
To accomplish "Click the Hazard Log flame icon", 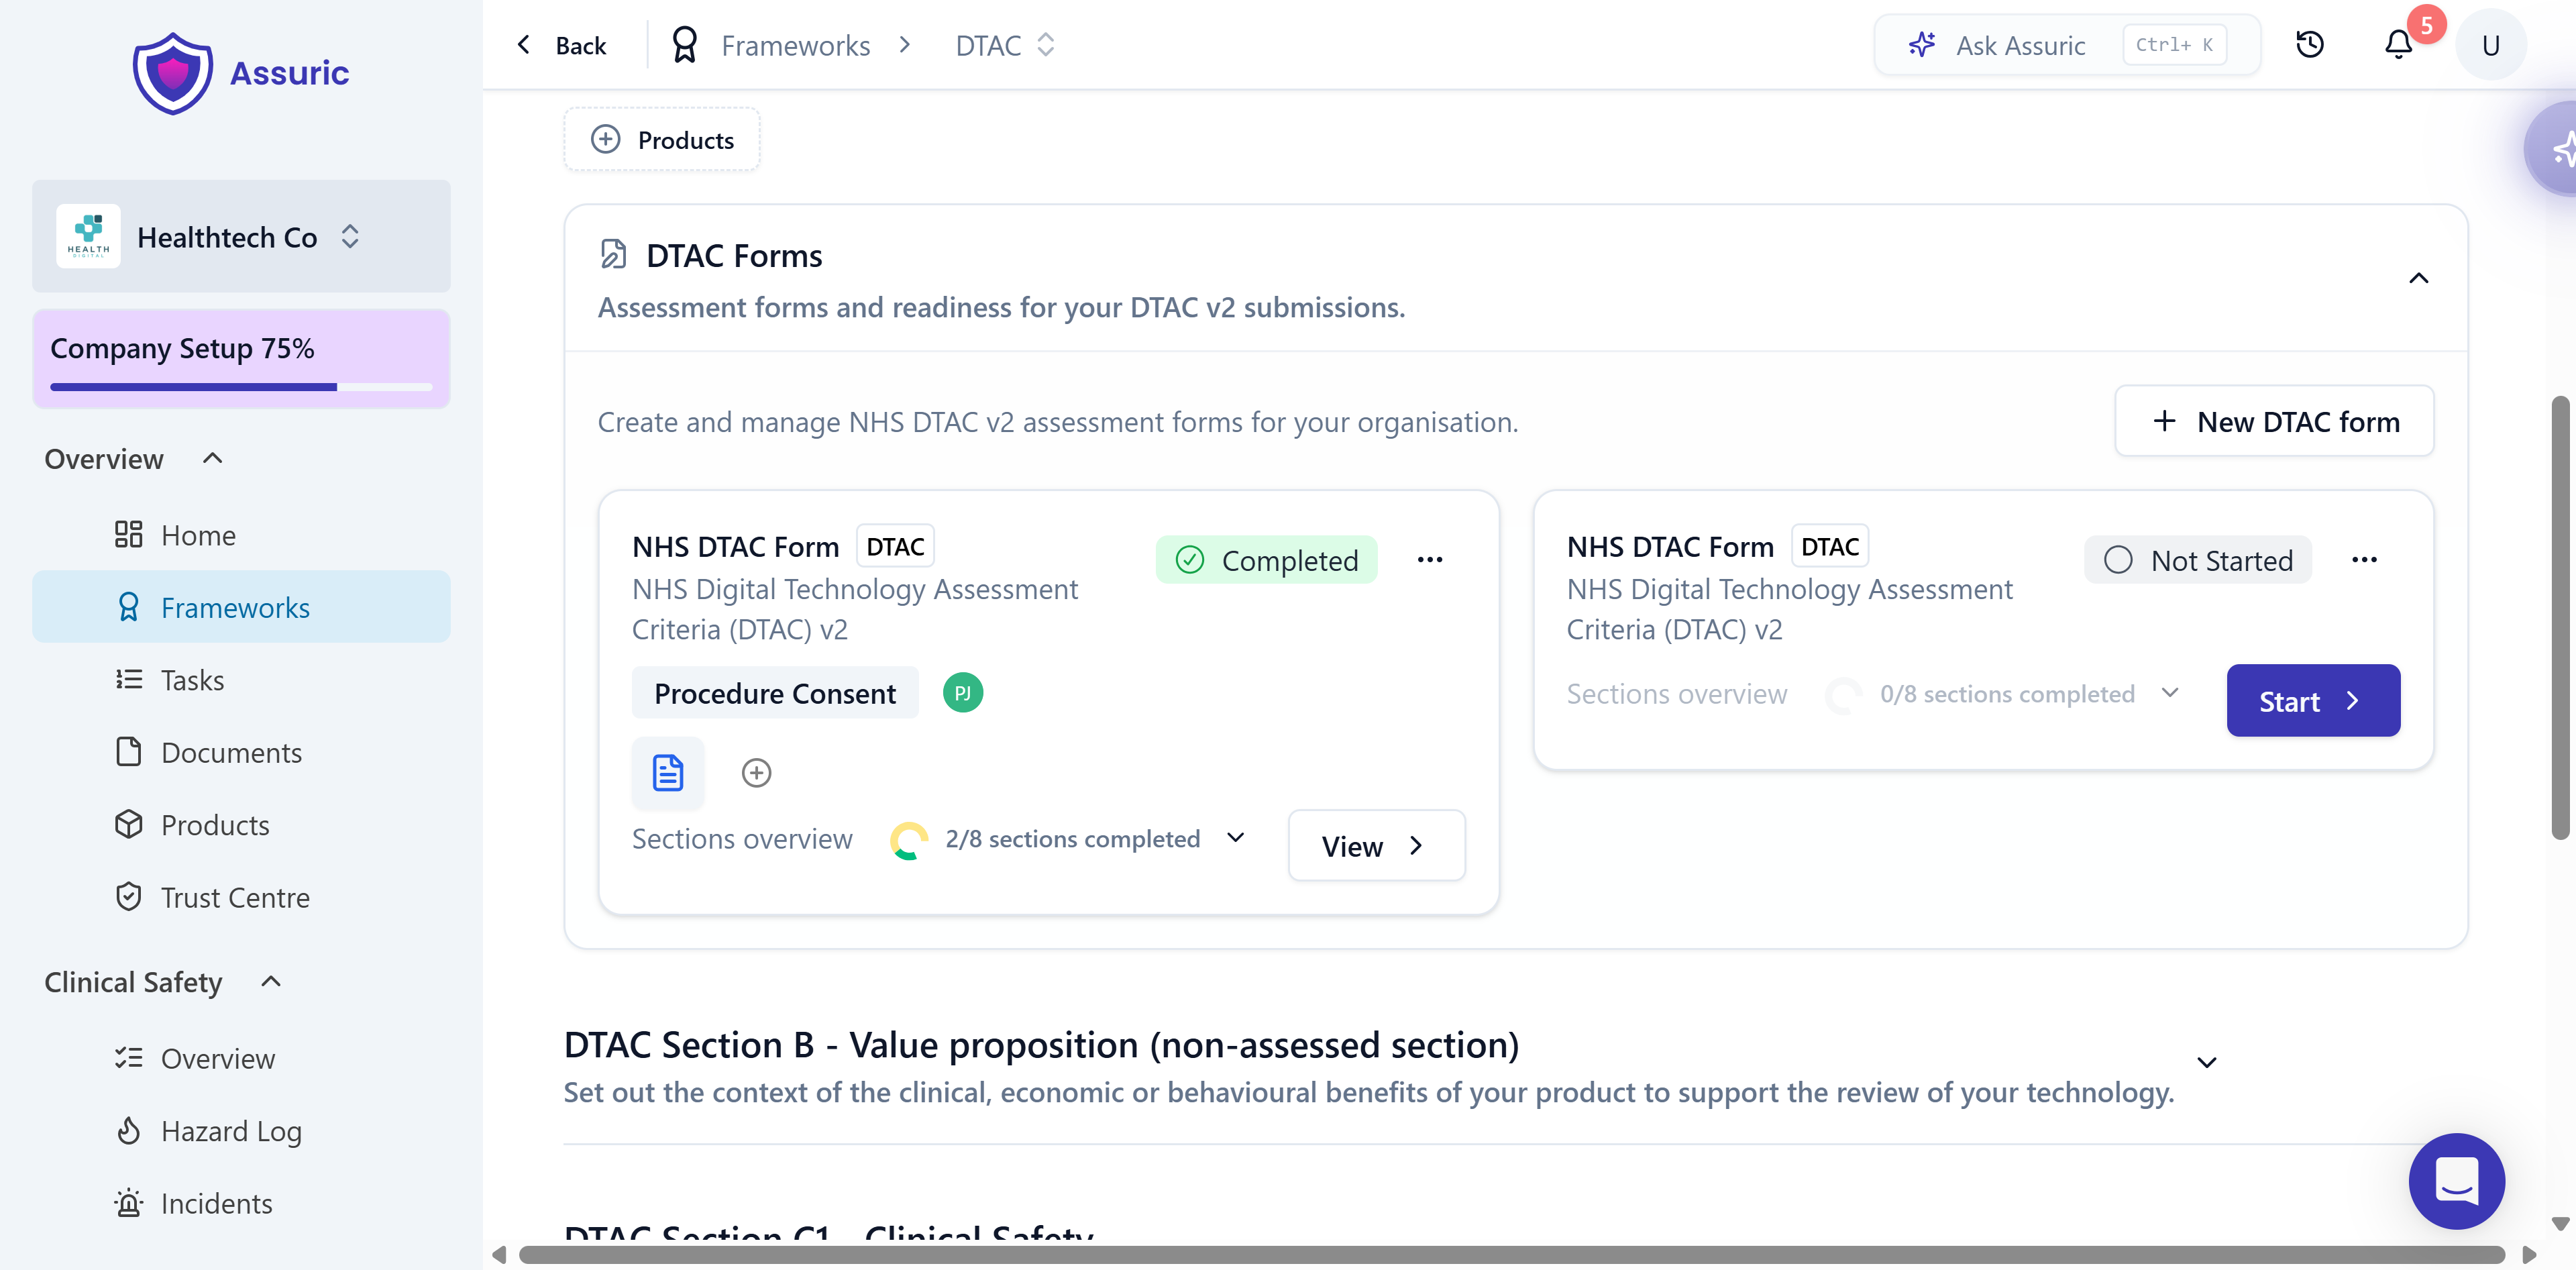I will click(x=128, y=1130).
